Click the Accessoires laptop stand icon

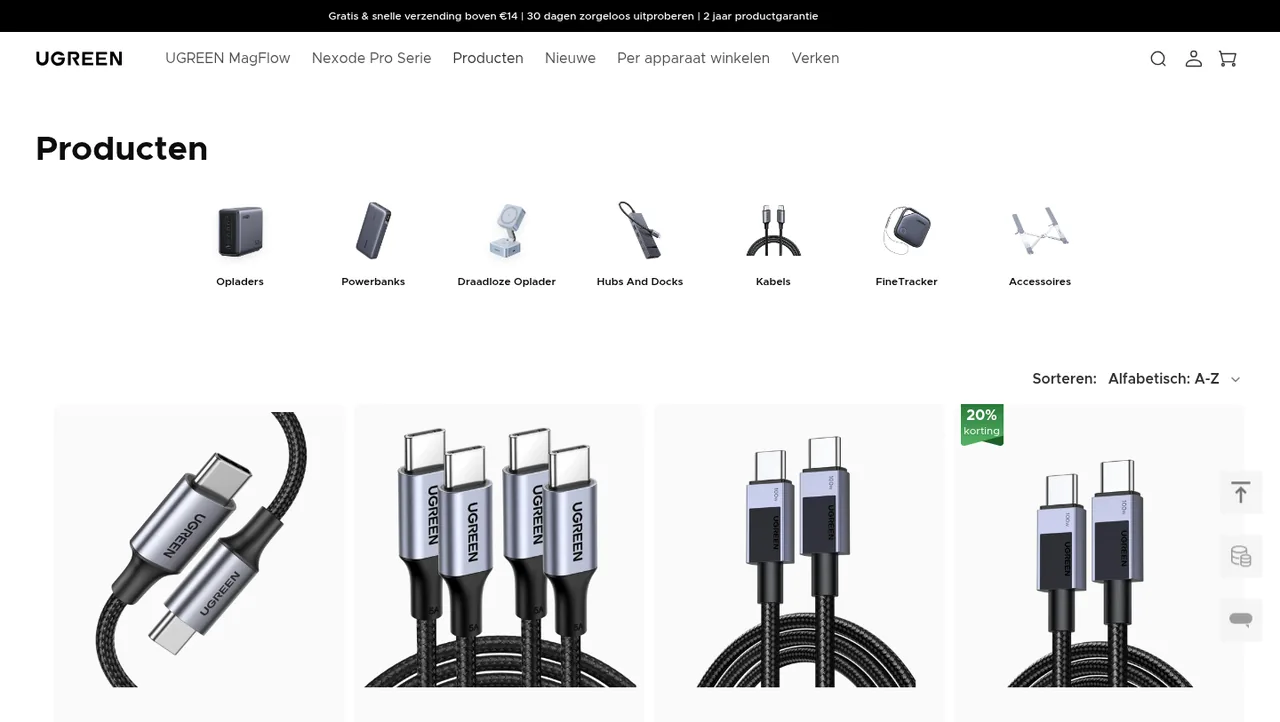click(x=1040, y=231)
